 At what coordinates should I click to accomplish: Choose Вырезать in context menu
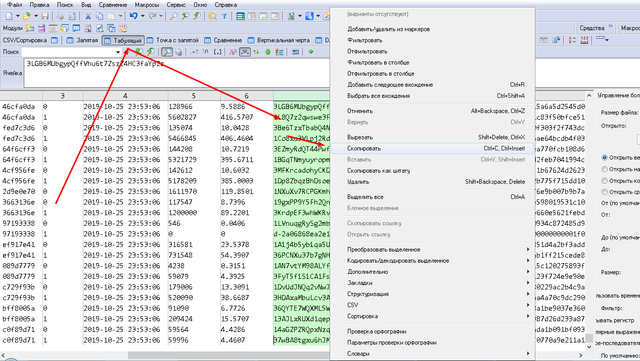(x=432, y=137)
